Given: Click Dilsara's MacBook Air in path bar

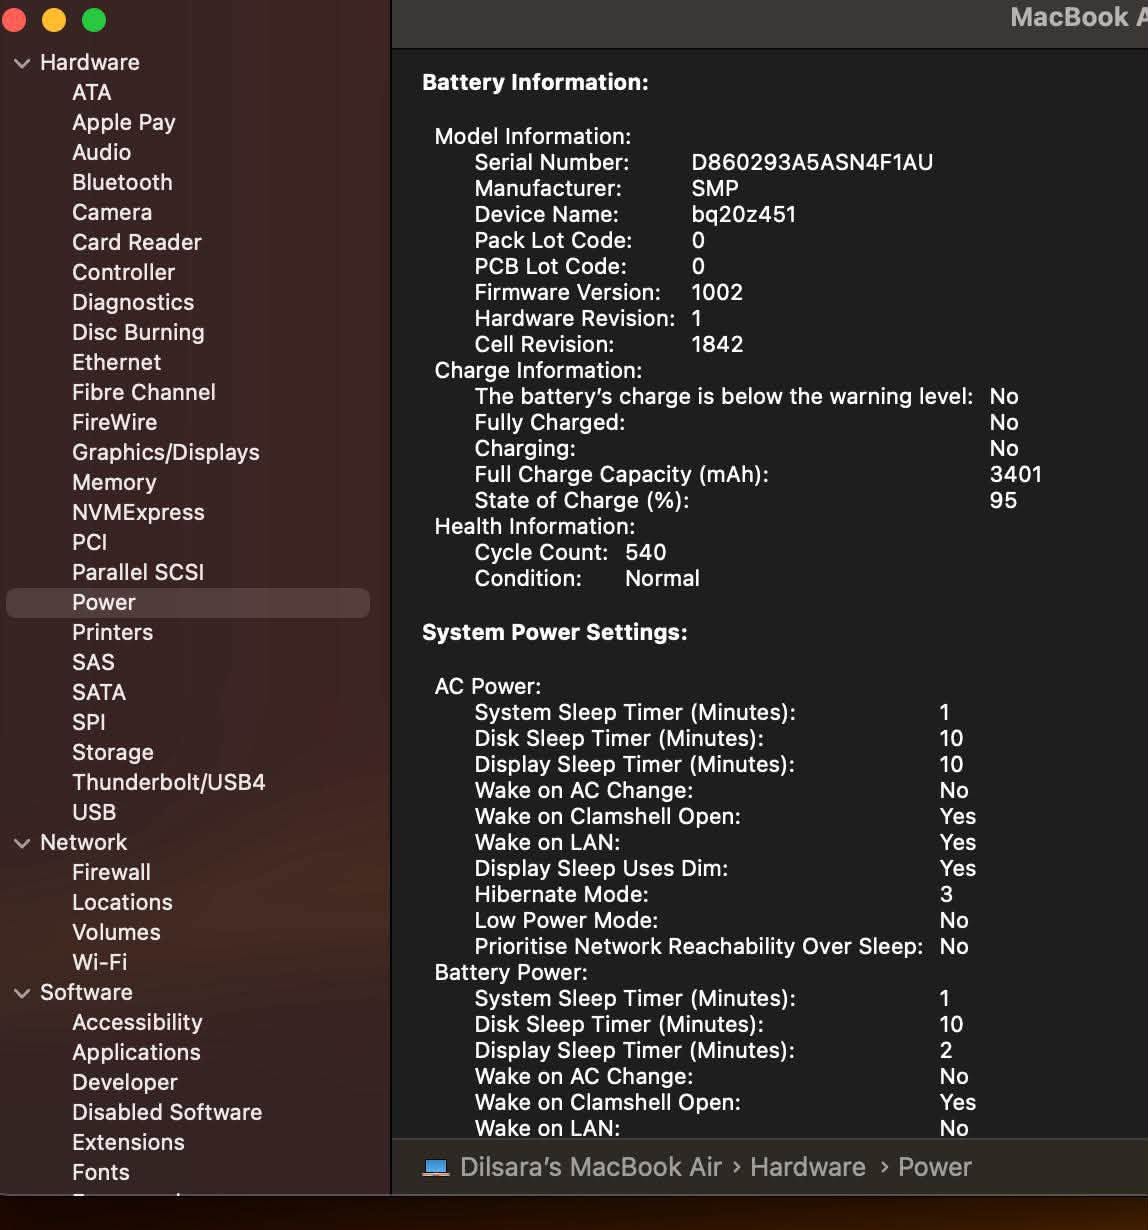Looking at the screenshot, I should [x=591, y=1167].
